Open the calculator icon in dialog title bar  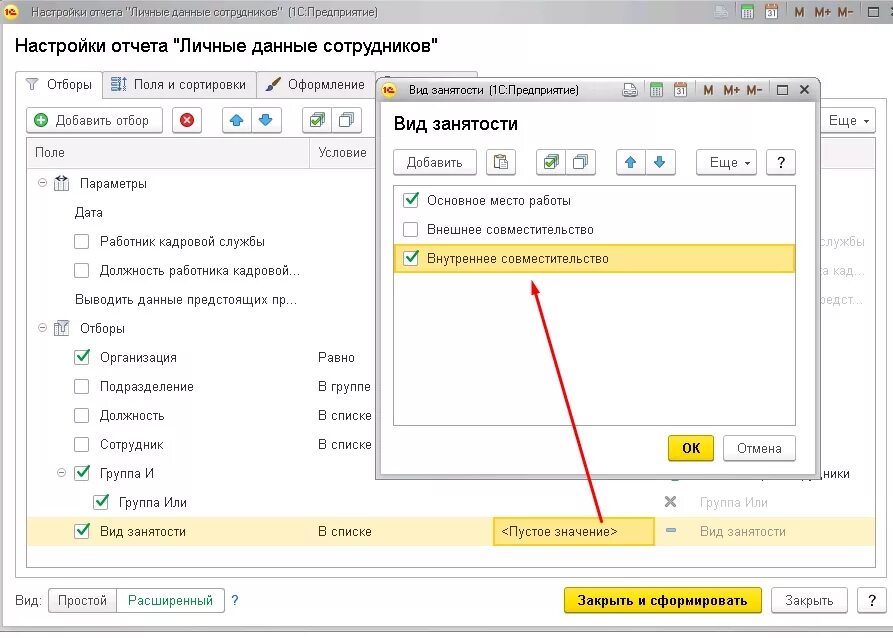pos(656,89)
